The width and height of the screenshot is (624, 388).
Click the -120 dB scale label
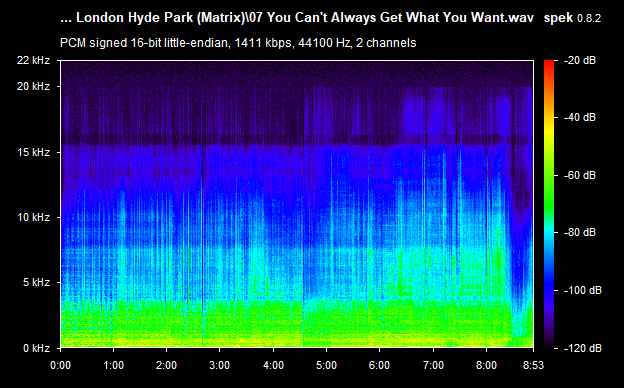tap(583, 348)
